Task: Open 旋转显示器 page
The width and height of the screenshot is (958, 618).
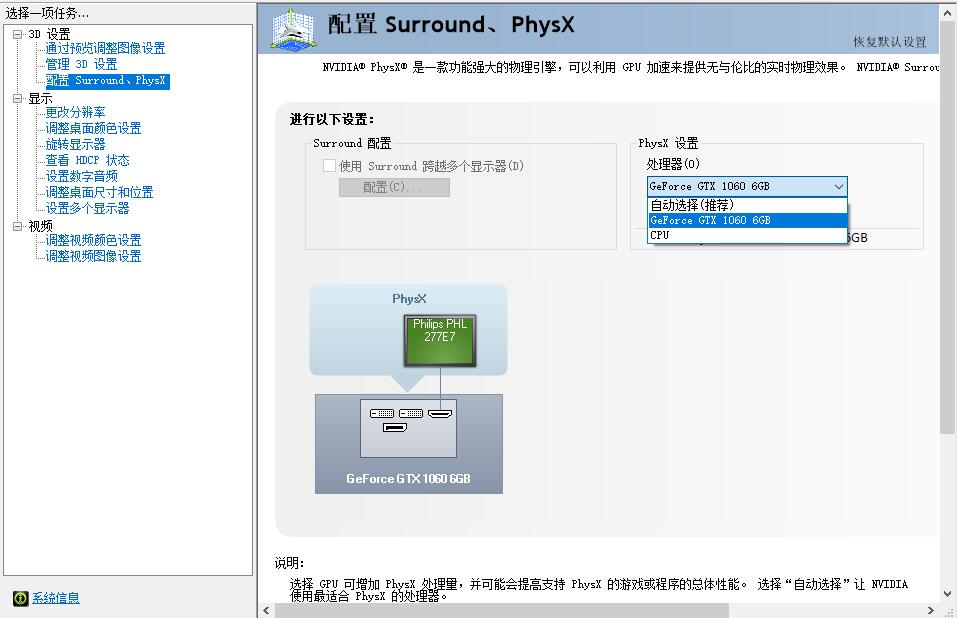Action: pyautogui.click(x=75, y=144)
